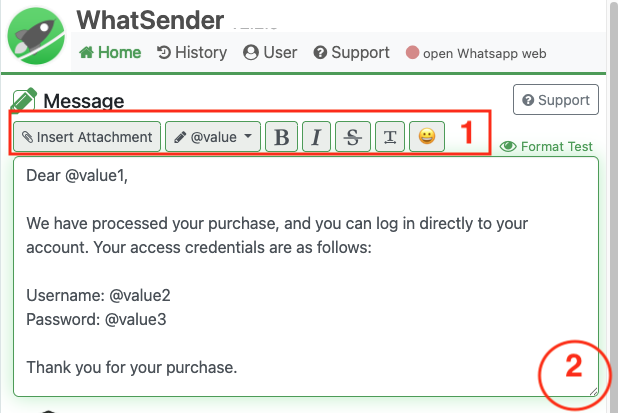Click the textarea resize handle
Viewport: 618px width, 413px height.
pos(593,391)
